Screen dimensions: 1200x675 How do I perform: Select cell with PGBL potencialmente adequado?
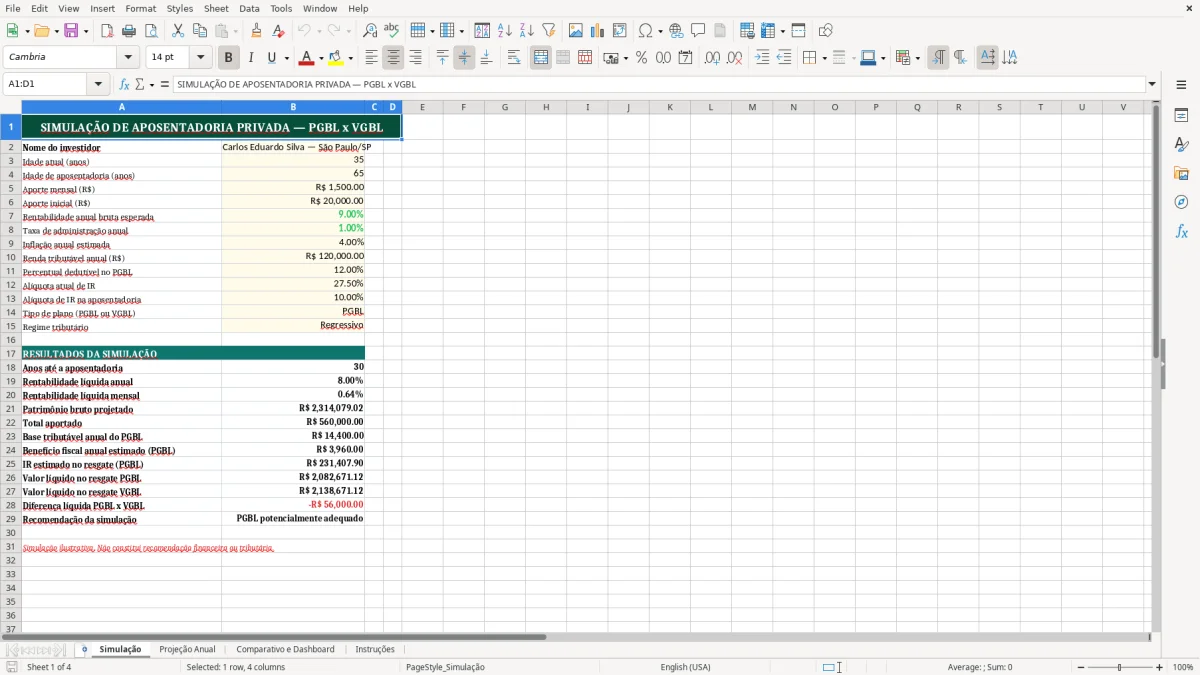pos(293,519)
